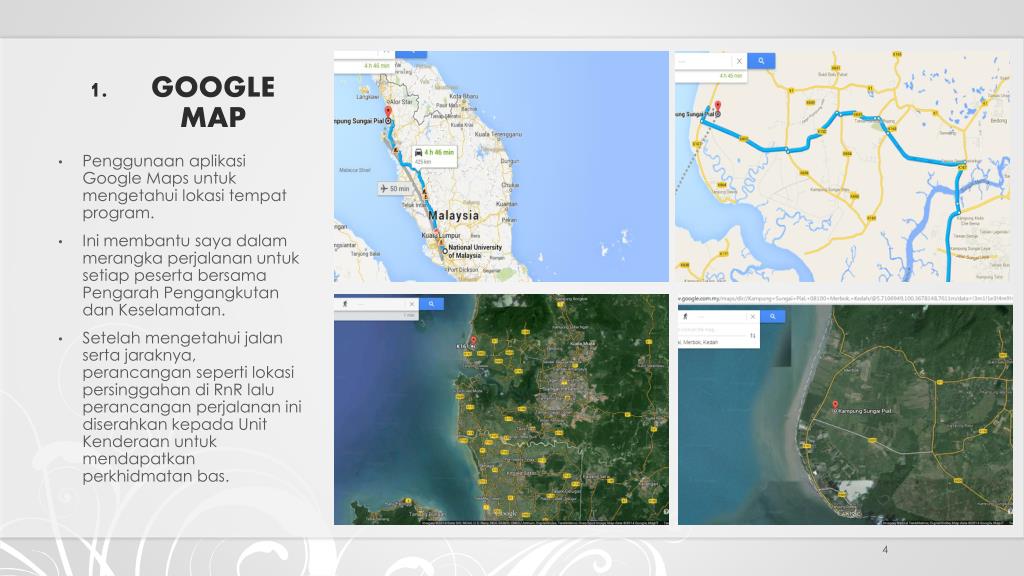This screenshot has height=576, width=1024.
Task: Click the slide page number 4
Action: (885, 550)
